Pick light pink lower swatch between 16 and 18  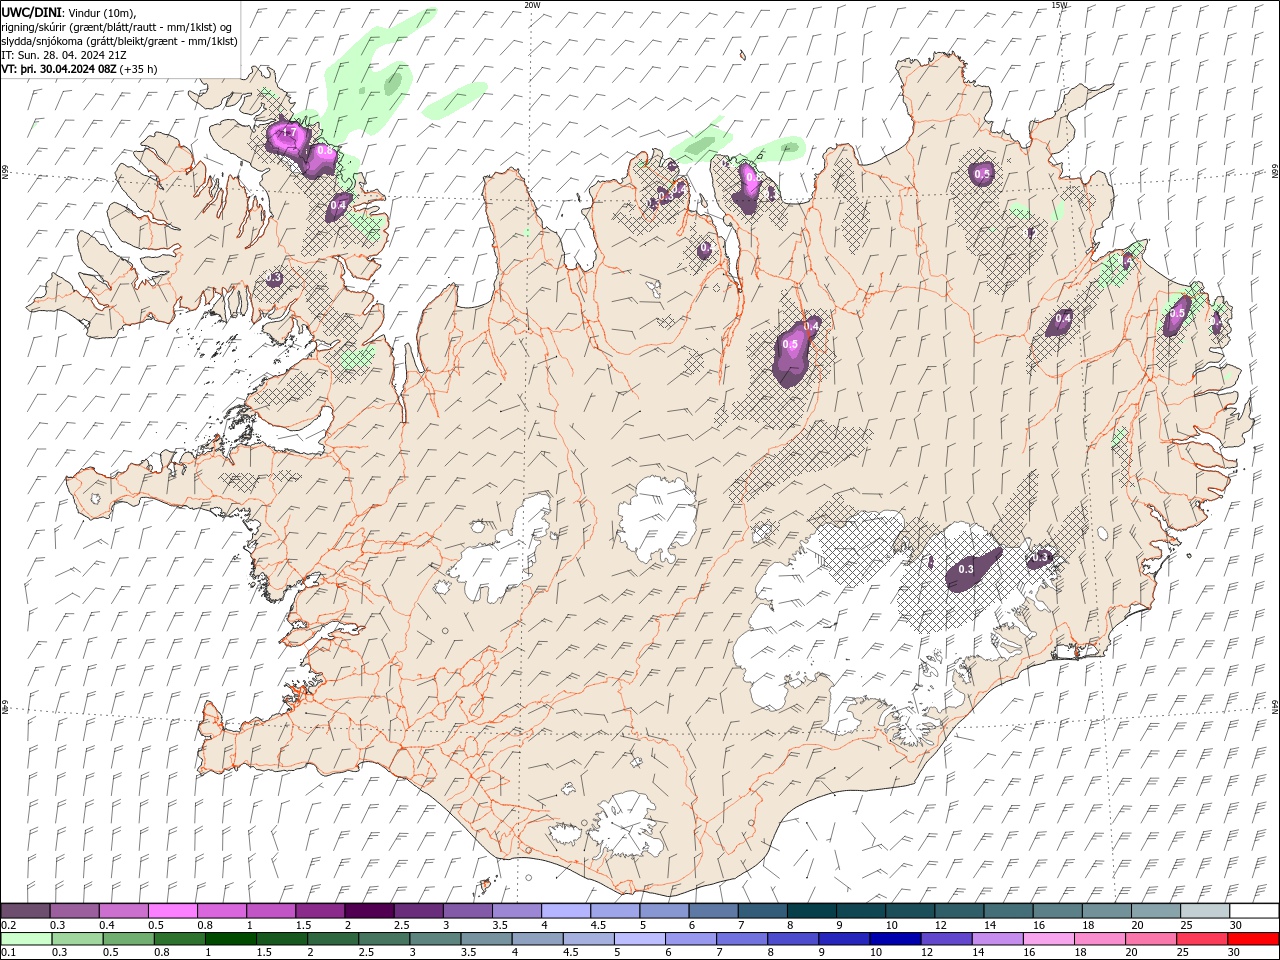[1048, 938]
